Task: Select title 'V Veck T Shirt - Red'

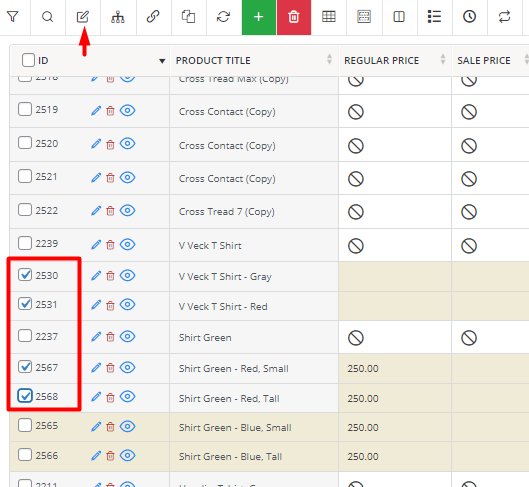Action: pyautogui.click(x=223, y=307)
